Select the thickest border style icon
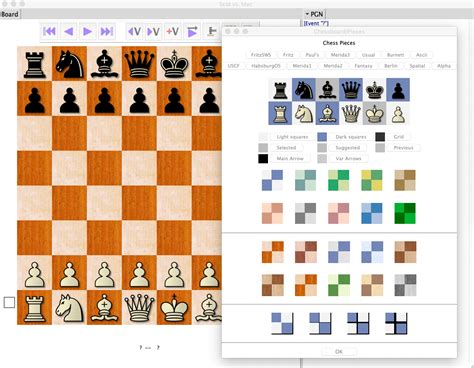This screenshot has height=368, width=474. [396, 323]
